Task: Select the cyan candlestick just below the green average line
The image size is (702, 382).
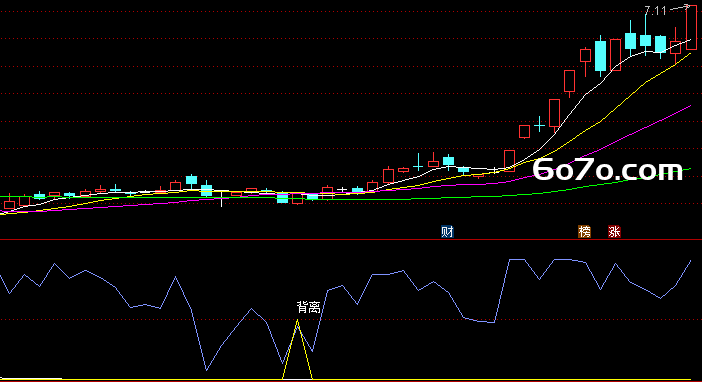Action: point(283,197)
